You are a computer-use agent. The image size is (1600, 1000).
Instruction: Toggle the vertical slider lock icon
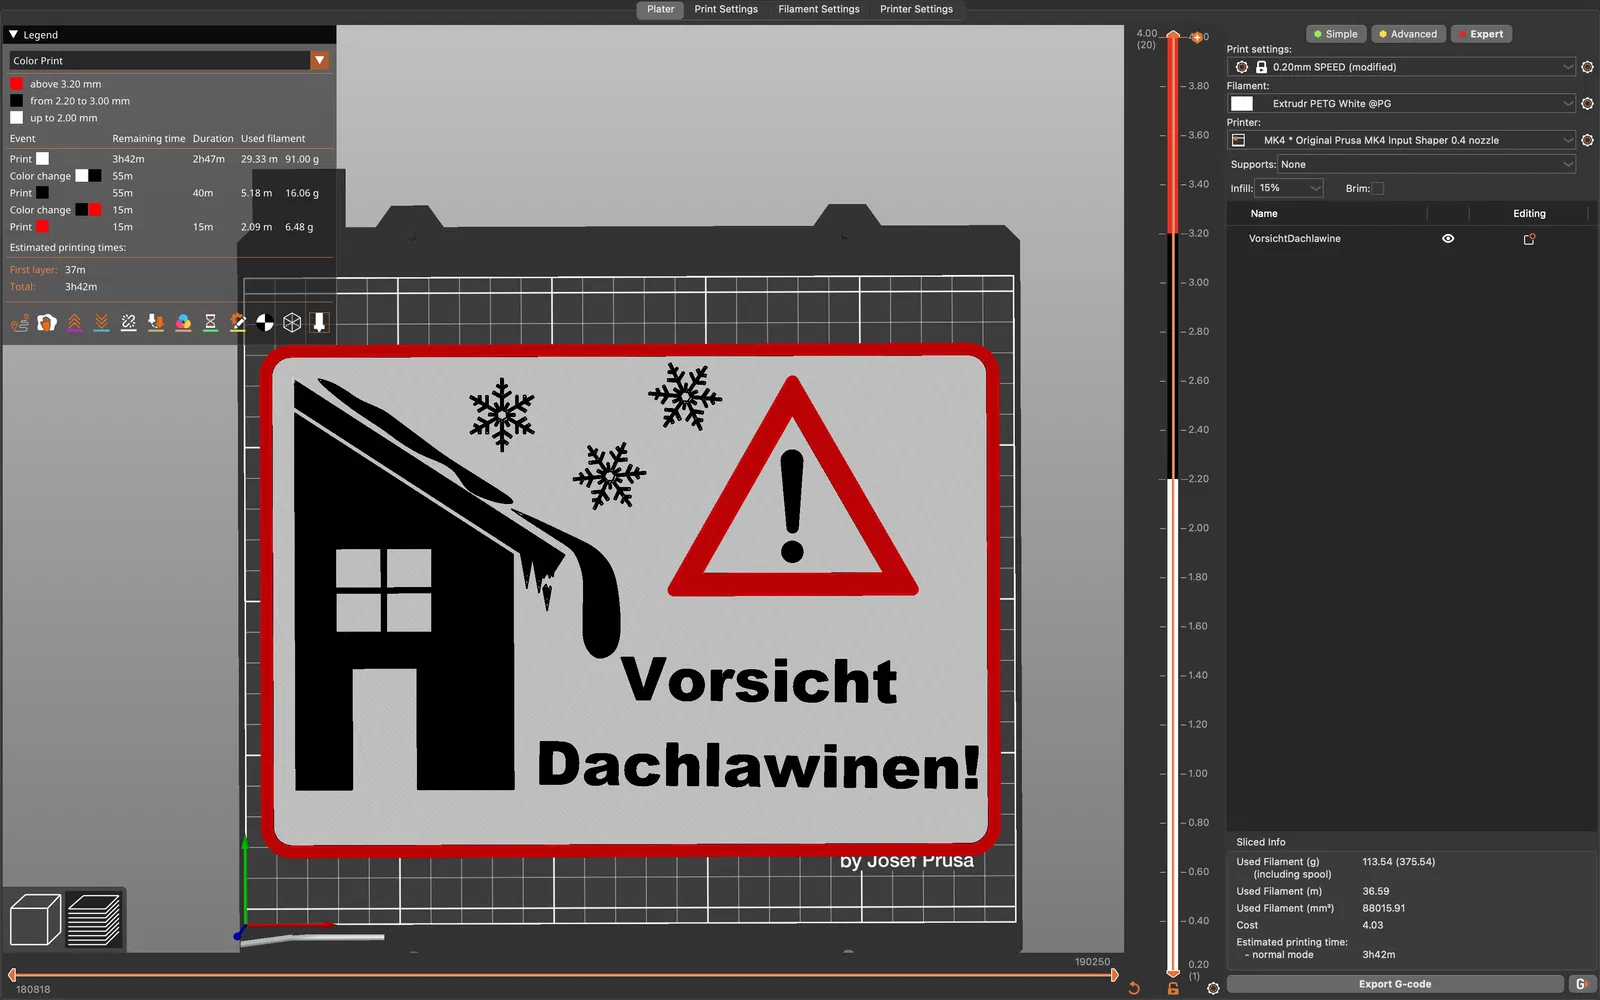tap(1173, 988)
